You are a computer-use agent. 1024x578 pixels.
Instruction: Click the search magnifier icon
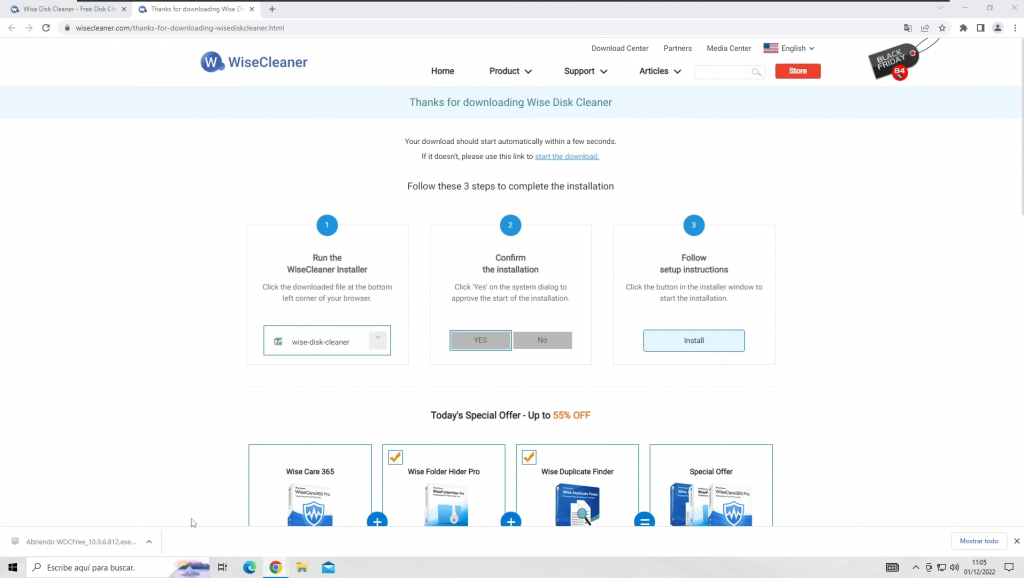click(x=756, y=72)
